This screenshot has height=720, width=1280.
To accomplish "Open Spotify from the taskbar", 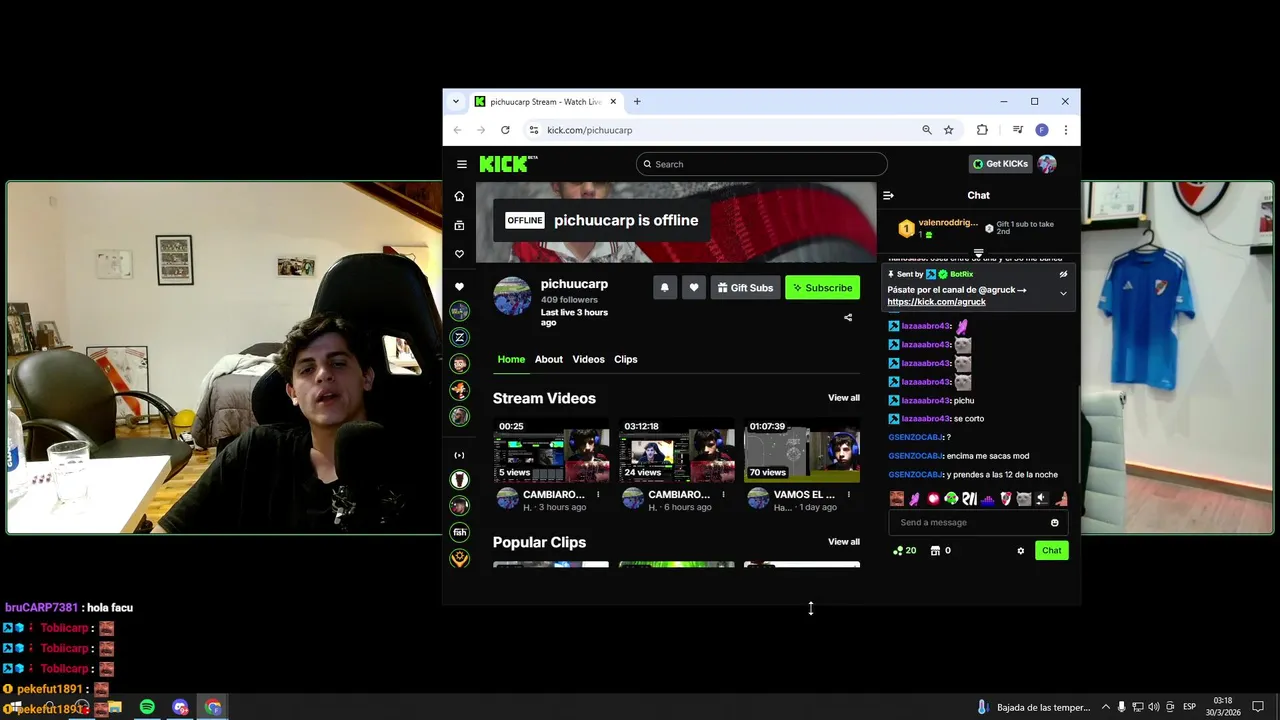I will point(147,707).
